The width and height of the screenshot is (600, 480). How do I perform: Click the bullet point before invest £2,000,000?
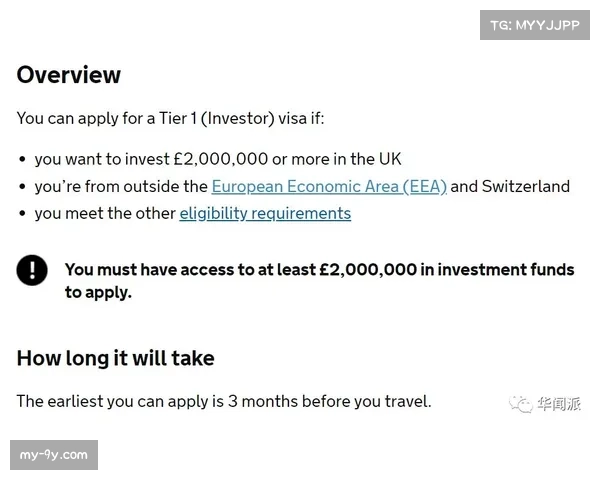pyautogui.click(x=22, y=160)
